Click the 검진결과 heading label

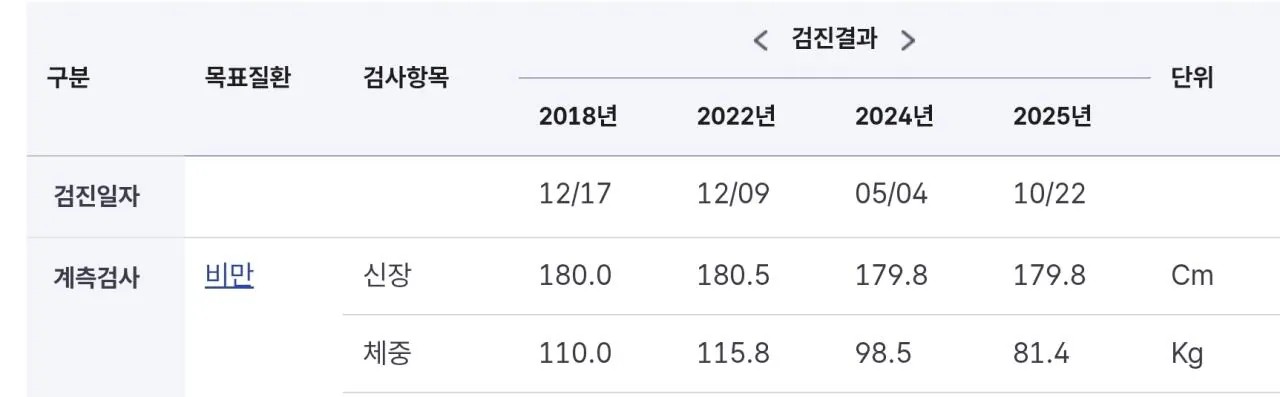[834, 39]
